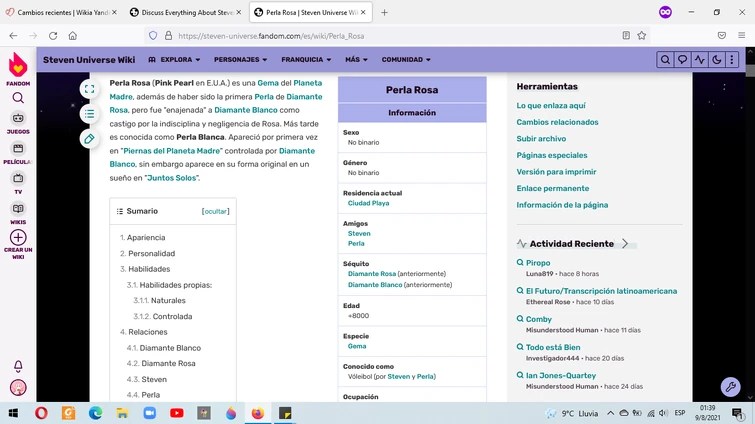Screen dimensions: 755x424
Task: Open the wiki header more options icon
Action: coord(732,60)
